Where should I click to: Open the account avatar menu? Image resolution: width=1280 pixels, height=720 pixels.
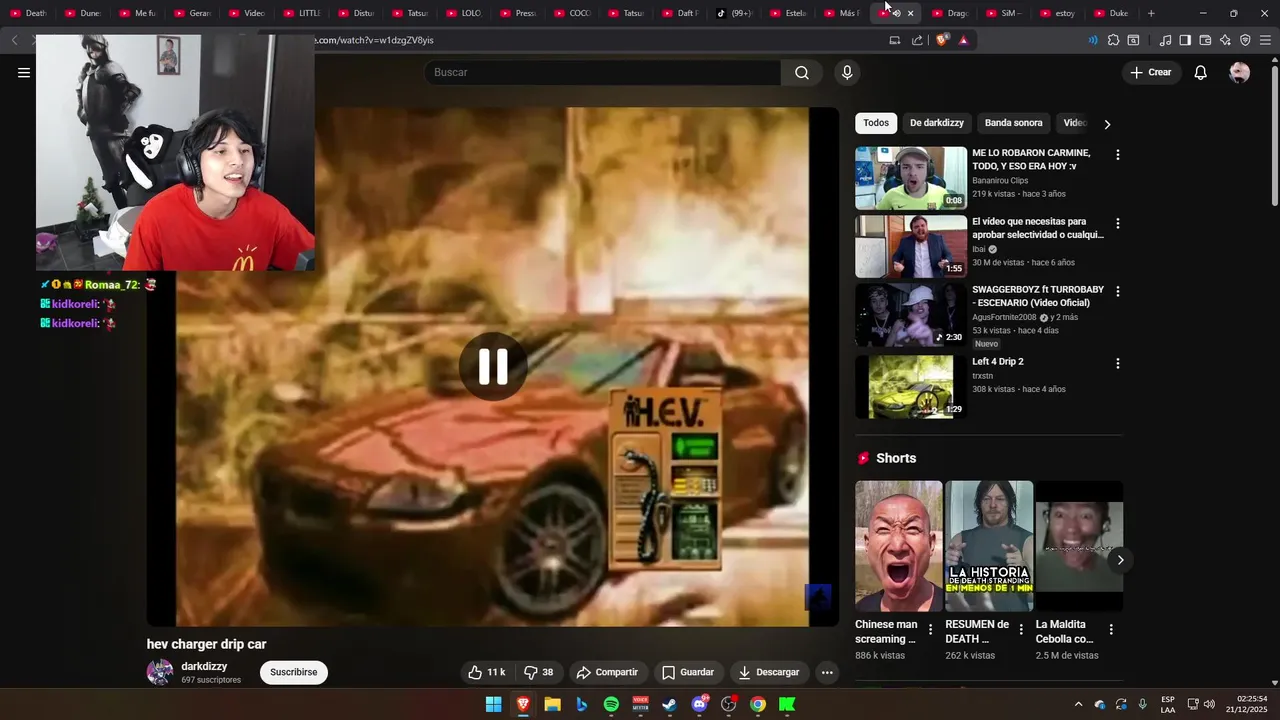[1240, 72]
